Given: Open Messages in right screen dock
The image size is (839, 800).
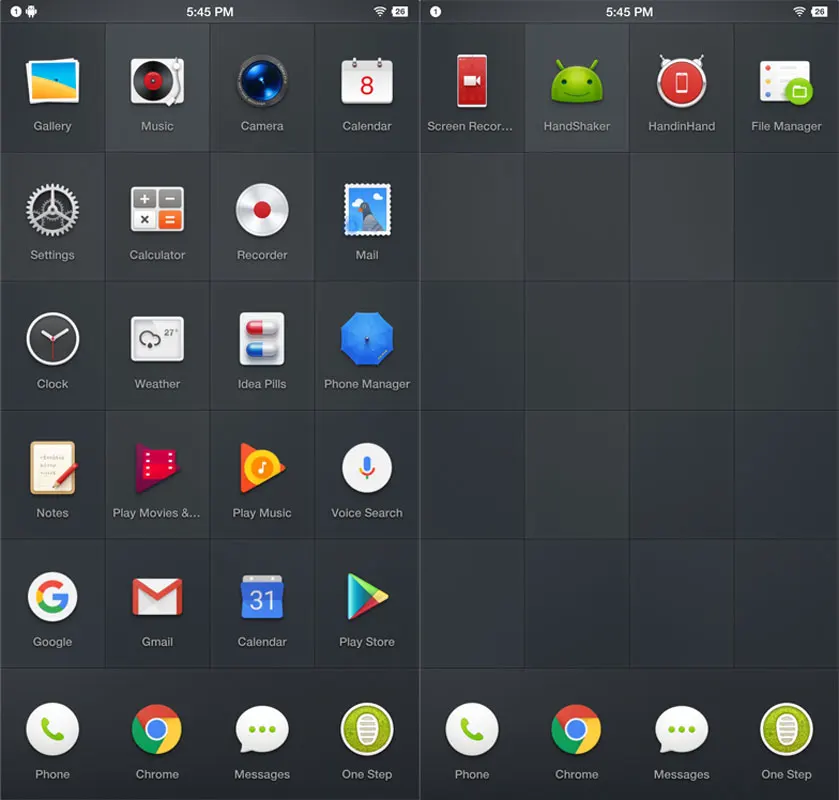Looking at the screenshot, I should (x=682, y=729).
